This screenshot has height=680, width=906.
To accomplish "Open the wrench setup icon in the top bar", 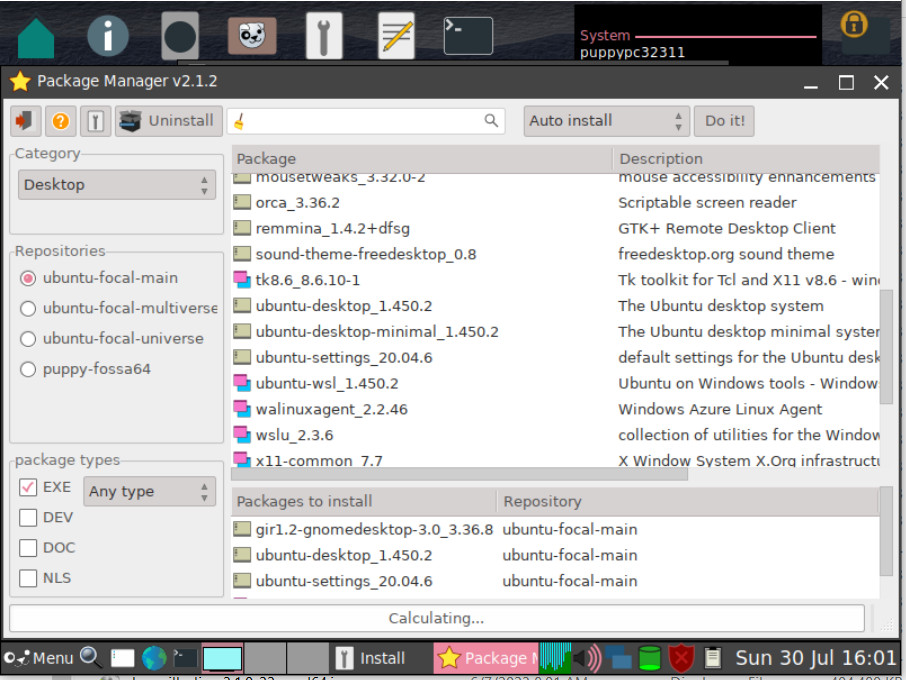I will 324,36.
